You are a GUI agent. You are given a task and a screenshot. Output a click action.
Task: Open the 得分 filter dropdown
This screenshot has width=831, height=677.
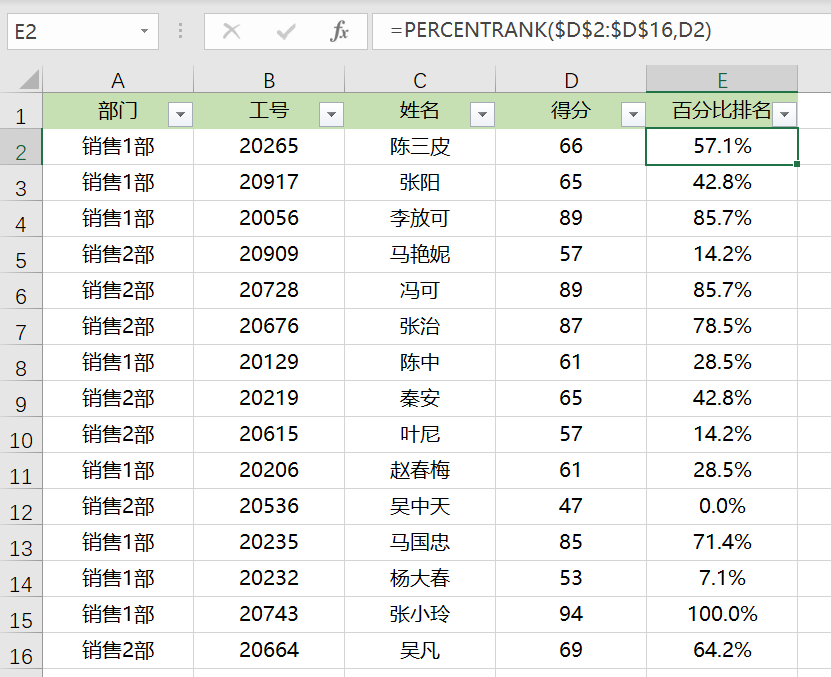[x=633, y=114]
